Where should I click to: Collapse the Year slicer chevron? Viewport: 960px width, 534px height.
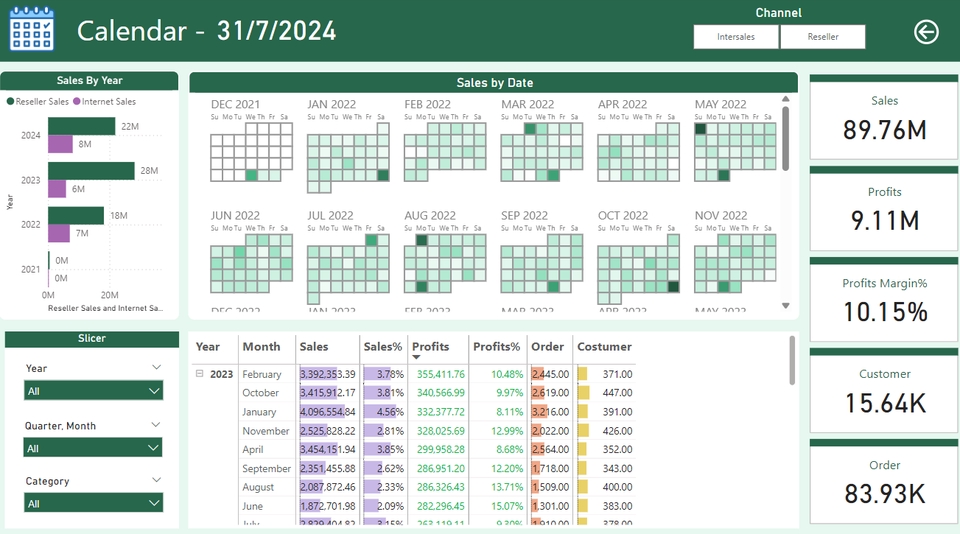pos(156,367)
